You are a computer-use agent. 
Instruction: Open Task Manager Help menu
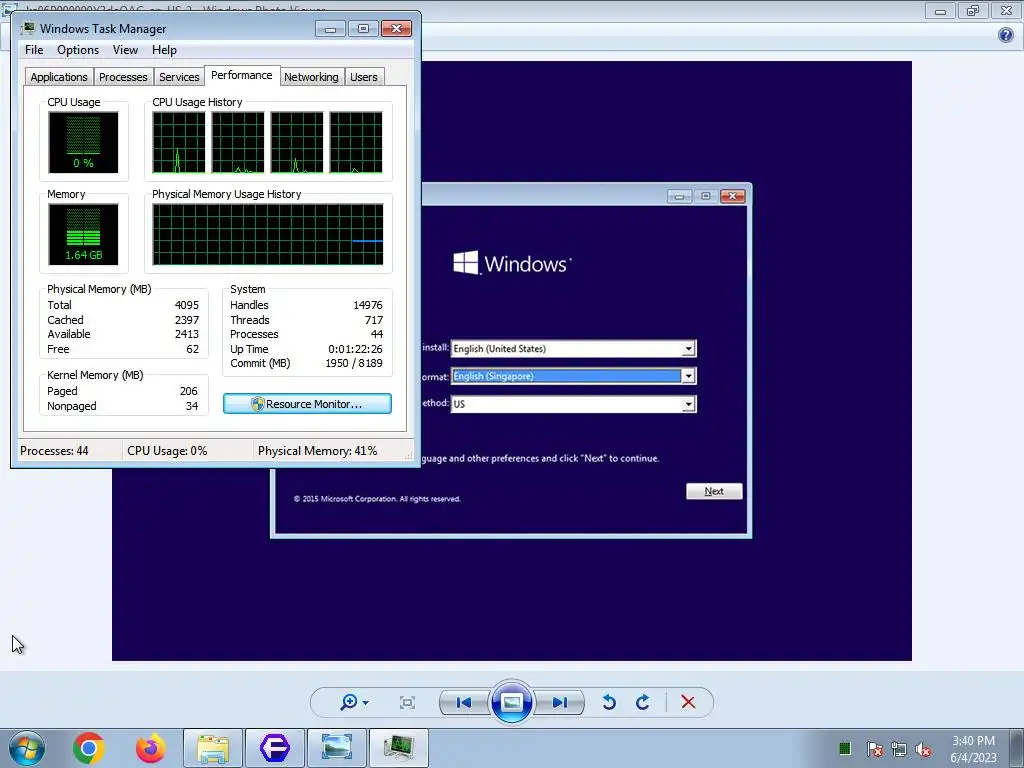coord(164,50)
